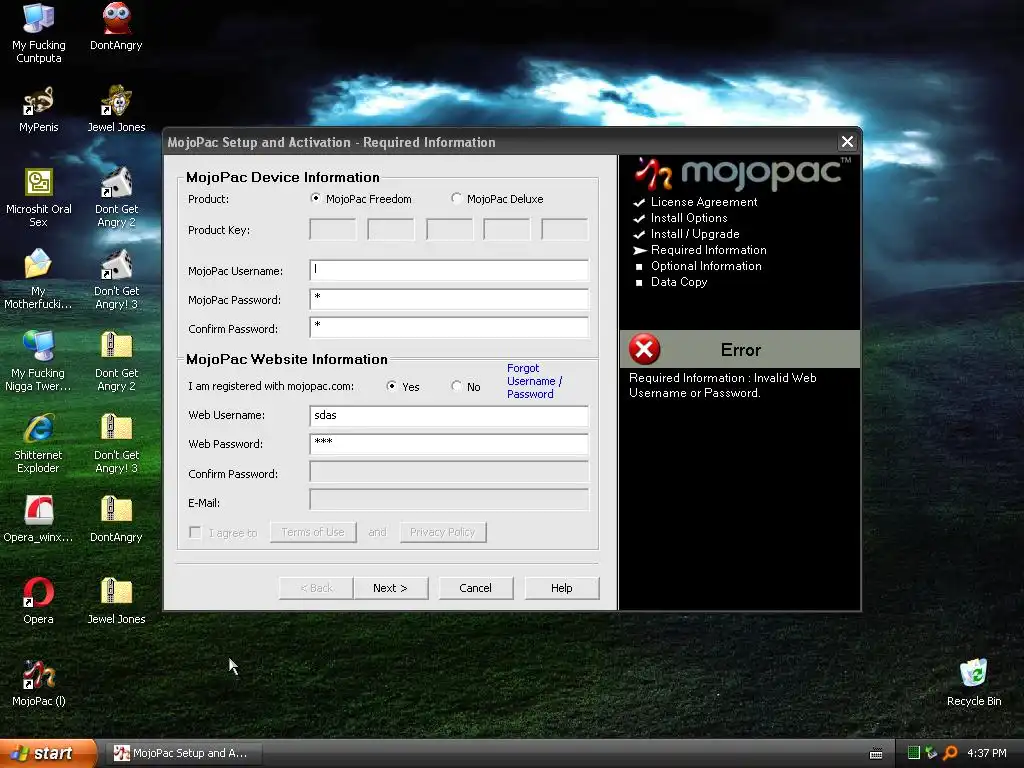
Task: Click the orange magnifier tray icon
Action: [950, 753]
